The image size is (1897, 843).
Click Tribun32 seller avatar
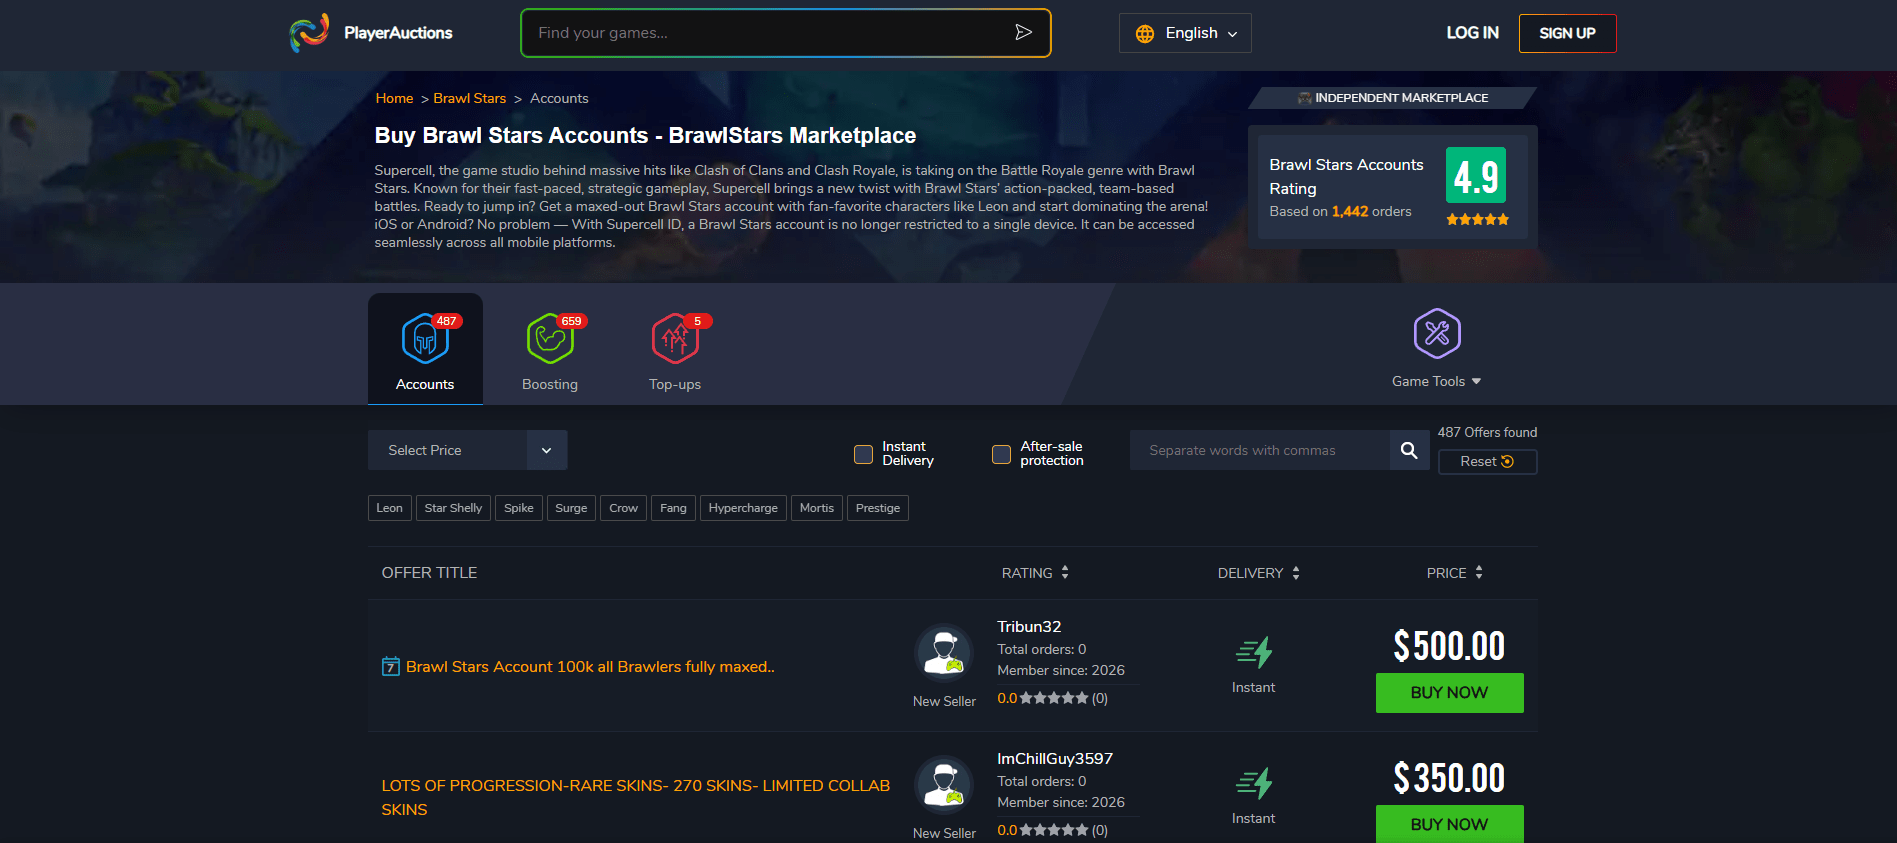tap(944, 653)
